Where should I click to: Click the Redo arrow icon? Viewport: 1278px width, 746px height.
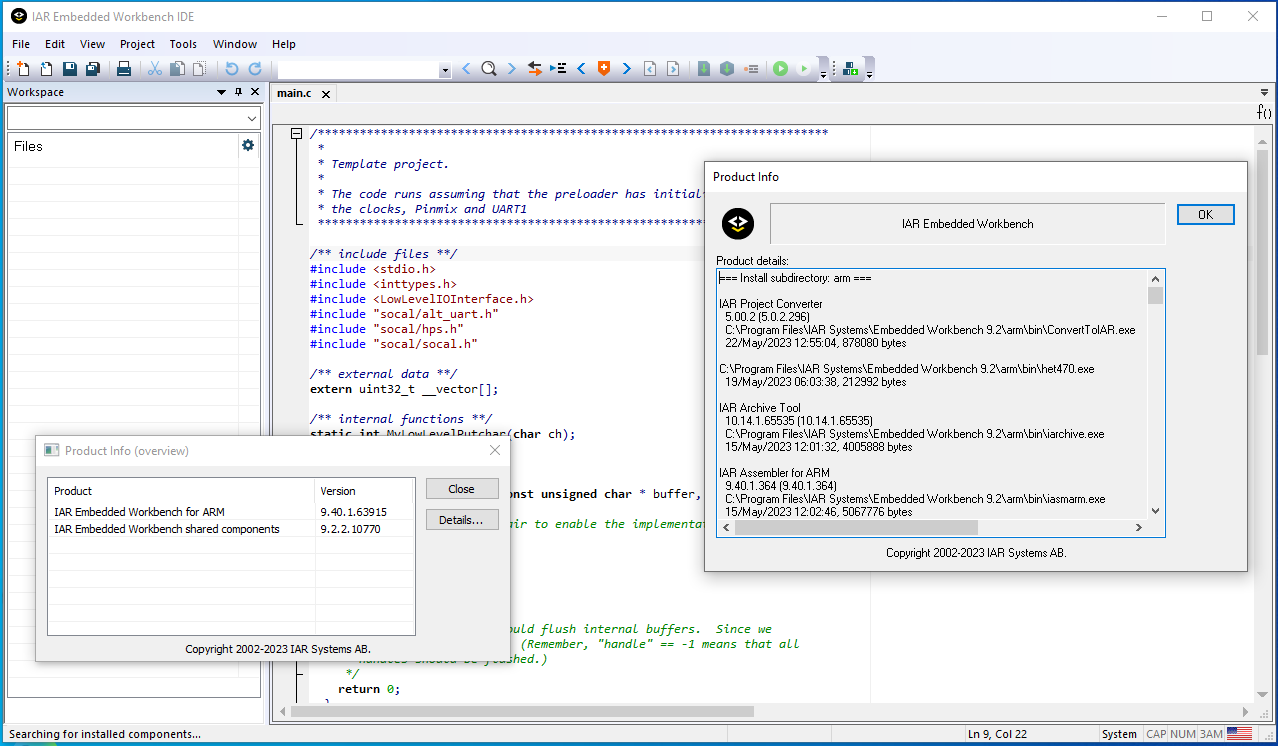(x=255, y=69)
